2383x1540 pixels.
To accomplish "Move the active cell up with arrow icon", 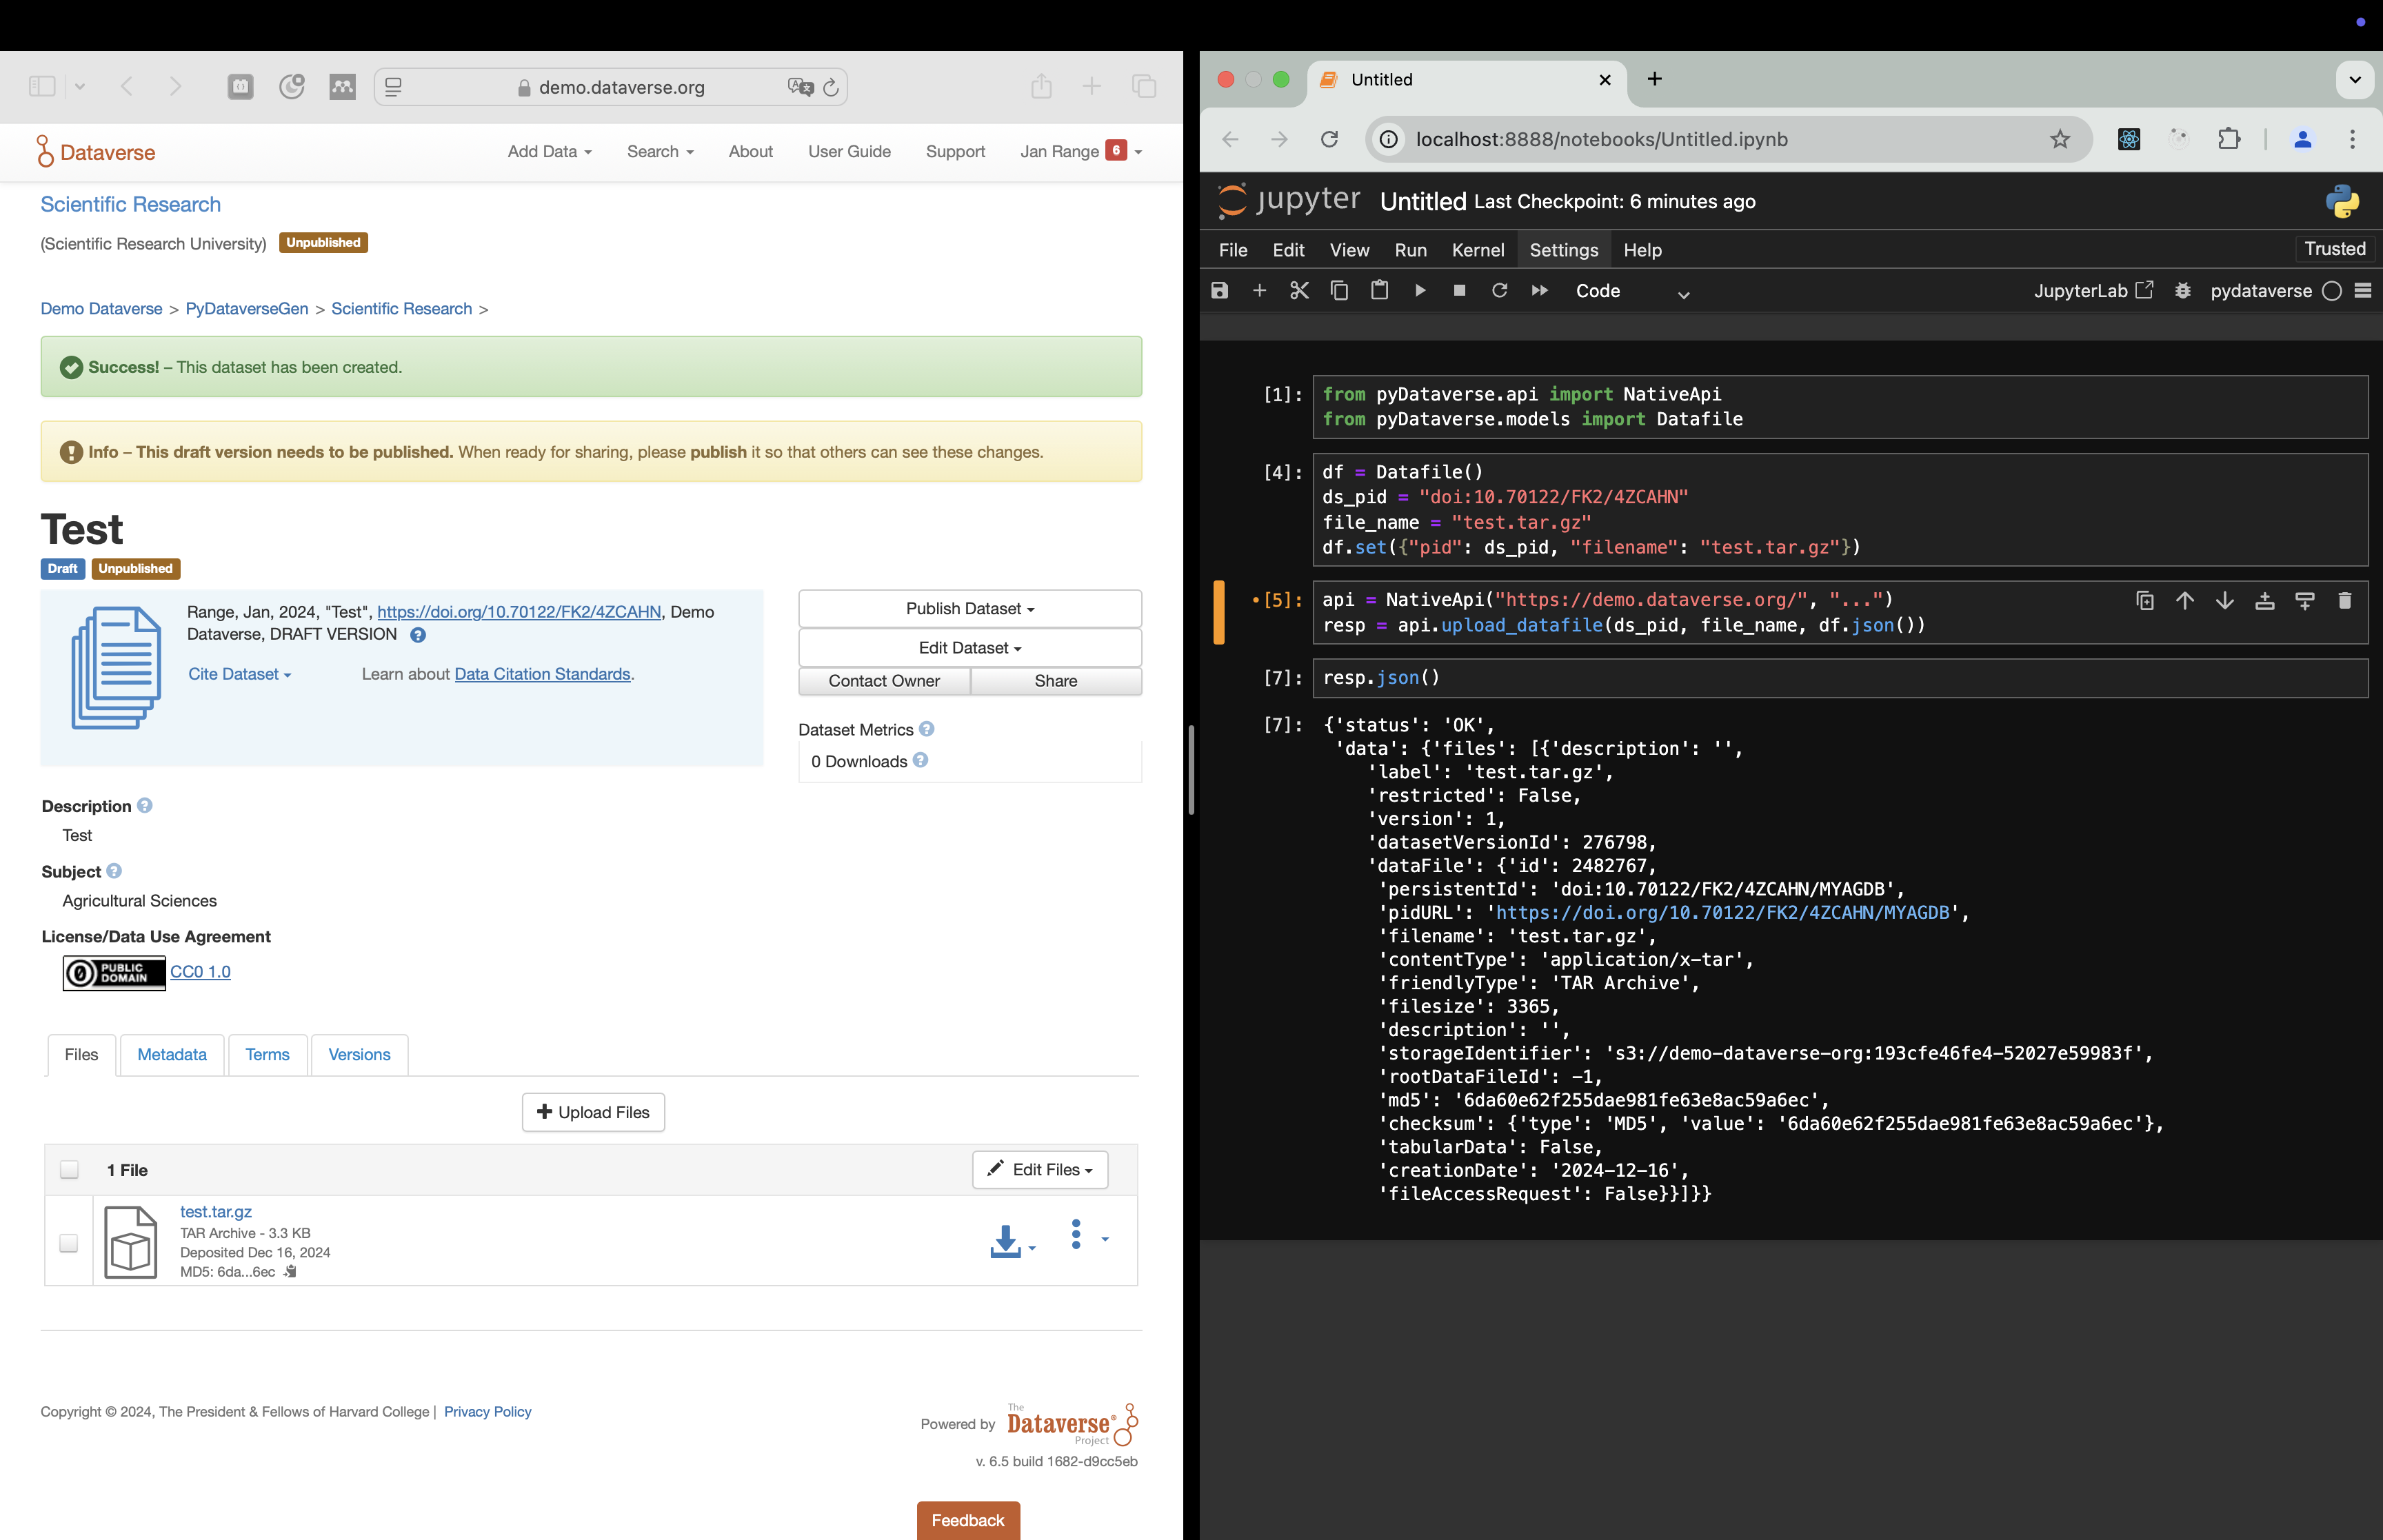I will pos(2185,600).
